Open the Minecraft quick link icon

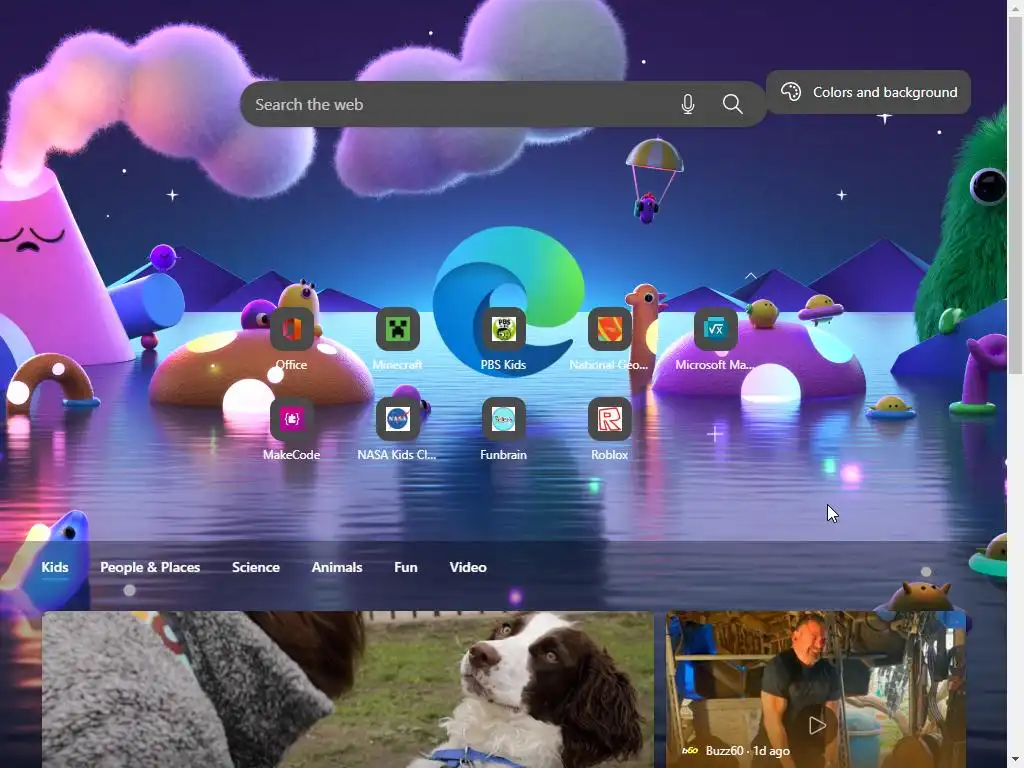pos(397,329)
